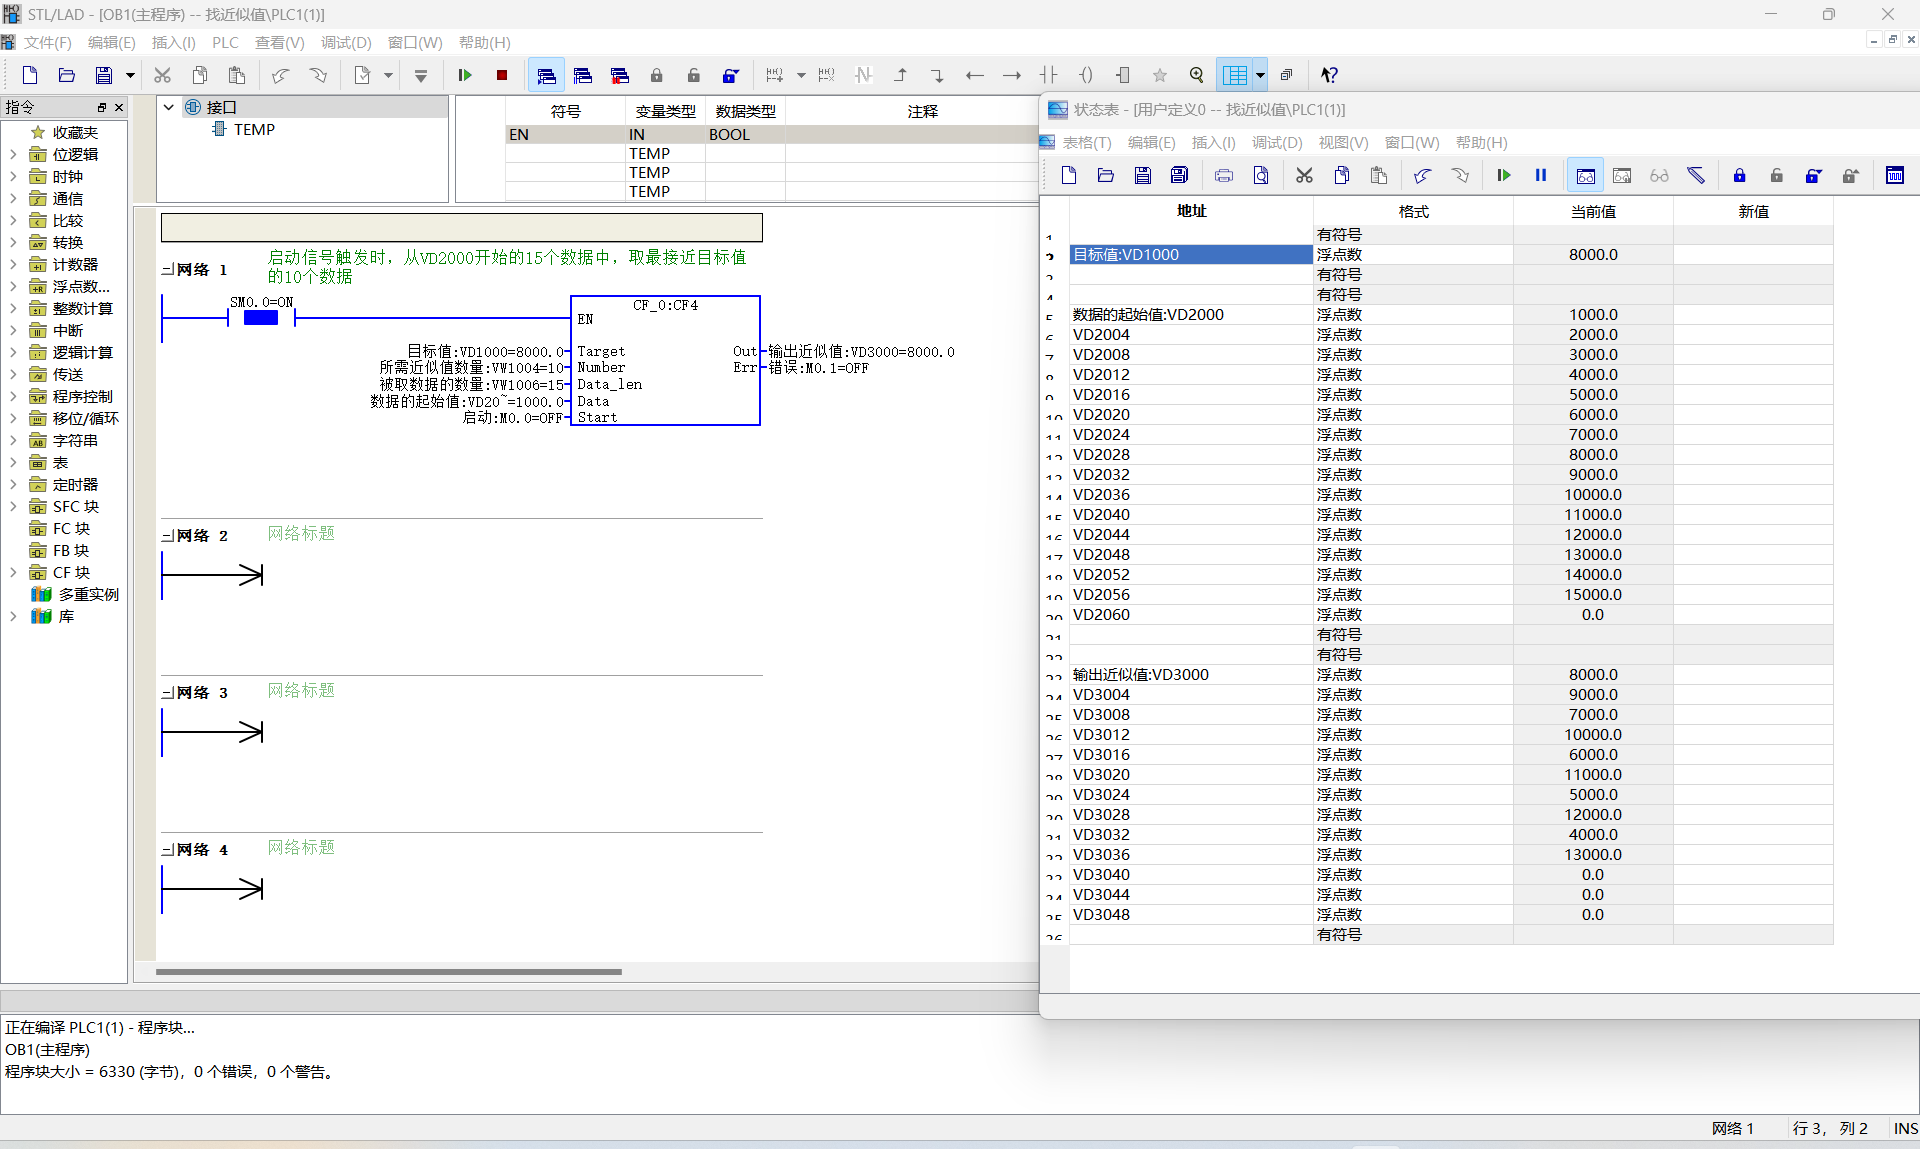Toggle continuous monitor glasses button in status table
The width and height of the screenshot is (1920, 1149).
(1586, 175)
